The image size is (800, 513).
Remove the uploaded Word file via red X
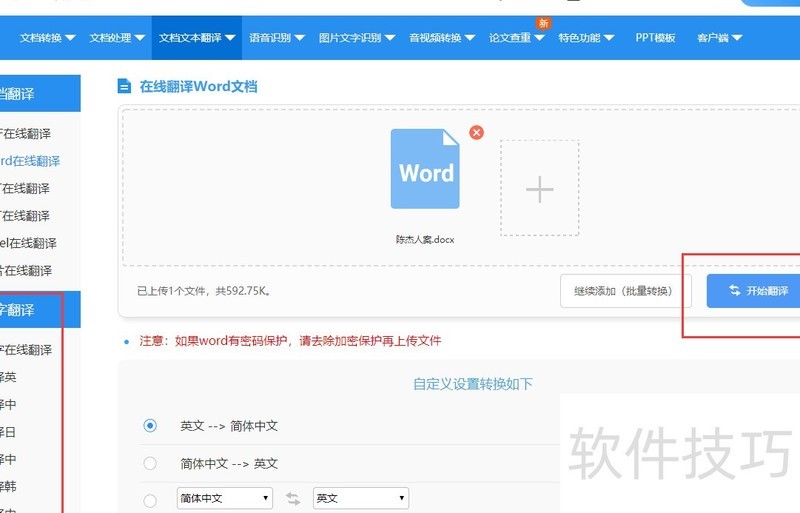476,133
